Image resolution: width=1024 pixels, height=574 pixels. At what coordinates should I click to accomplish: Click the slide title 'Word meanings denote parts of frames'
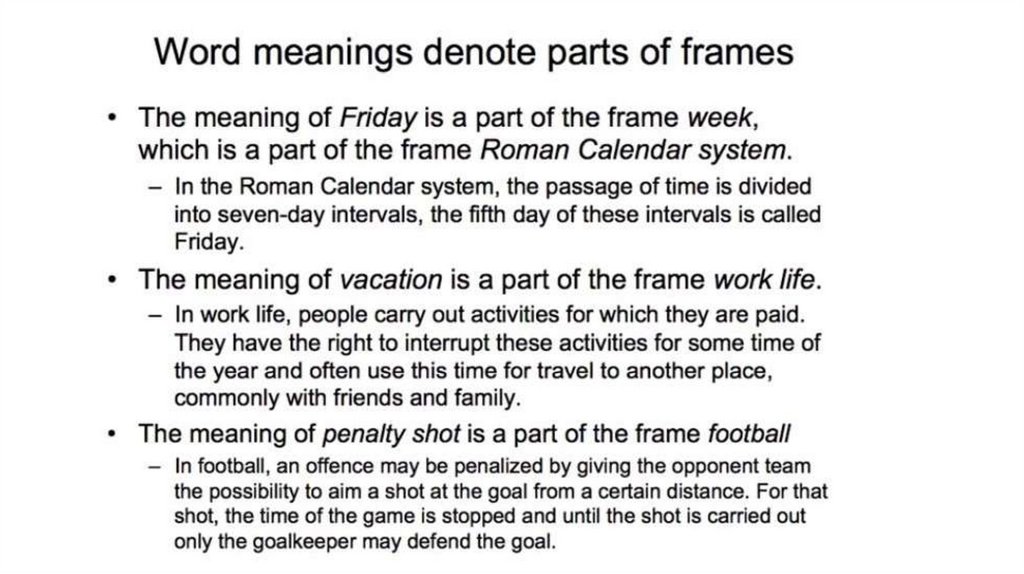tap(474, 51)
